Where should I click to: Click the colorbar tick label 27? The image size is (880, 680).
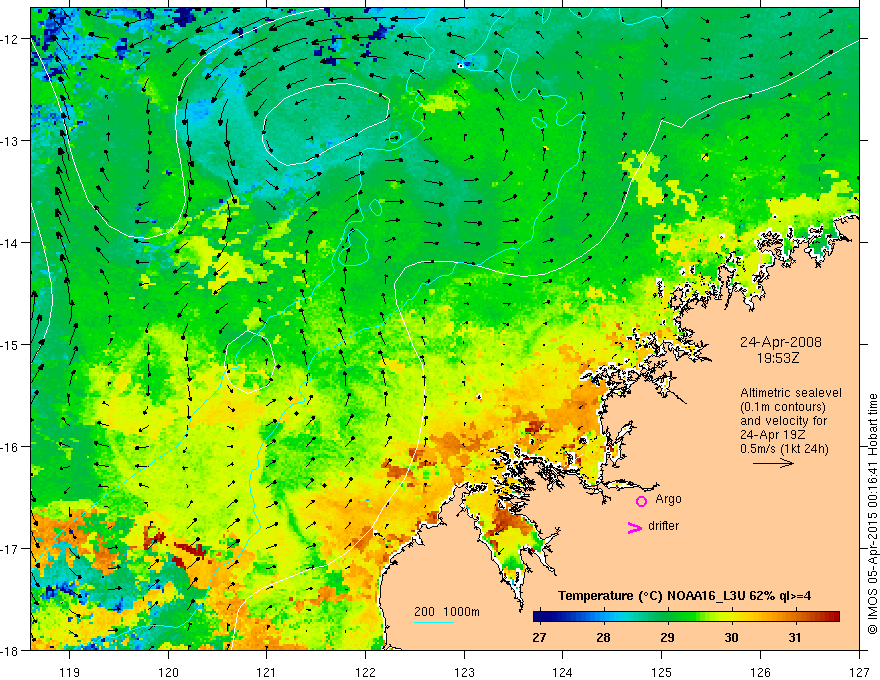pyautogui.click(x=539, y=638)
